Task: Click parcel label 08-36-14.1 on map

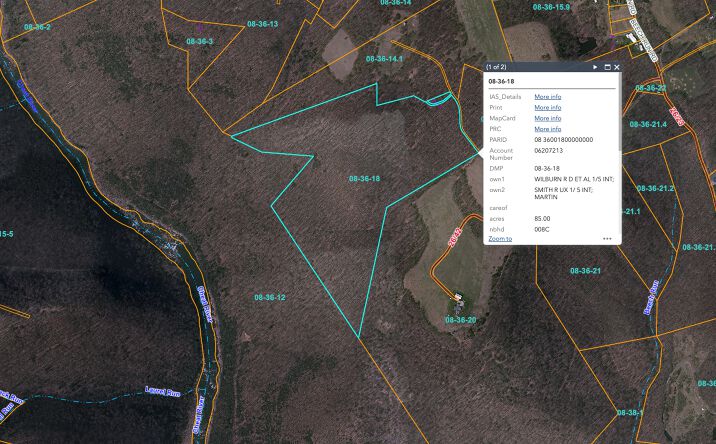Action: (384, 58)
